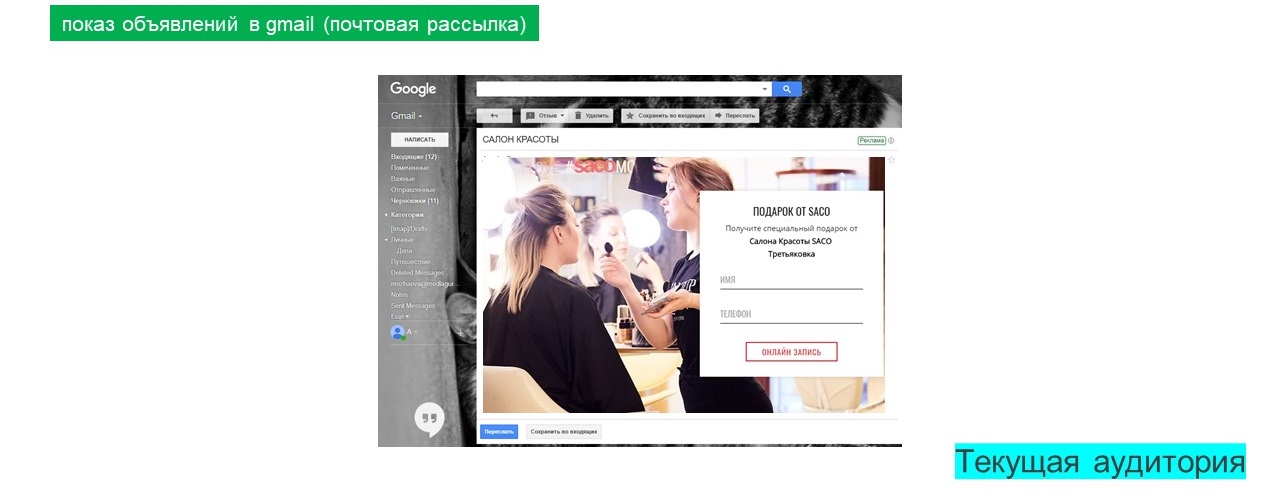The height and width of the screenshot is (503, 1280).
Task: Open the Черновики (11) folder
Action: click(414, 200)
